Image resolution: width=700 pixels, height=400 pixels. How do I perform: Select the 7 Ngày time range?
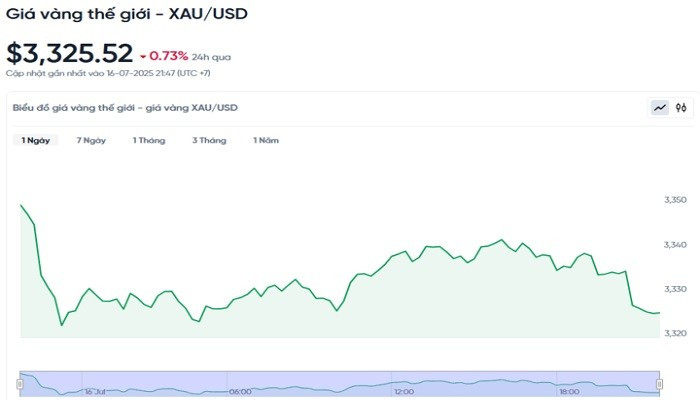pos(91,141)
